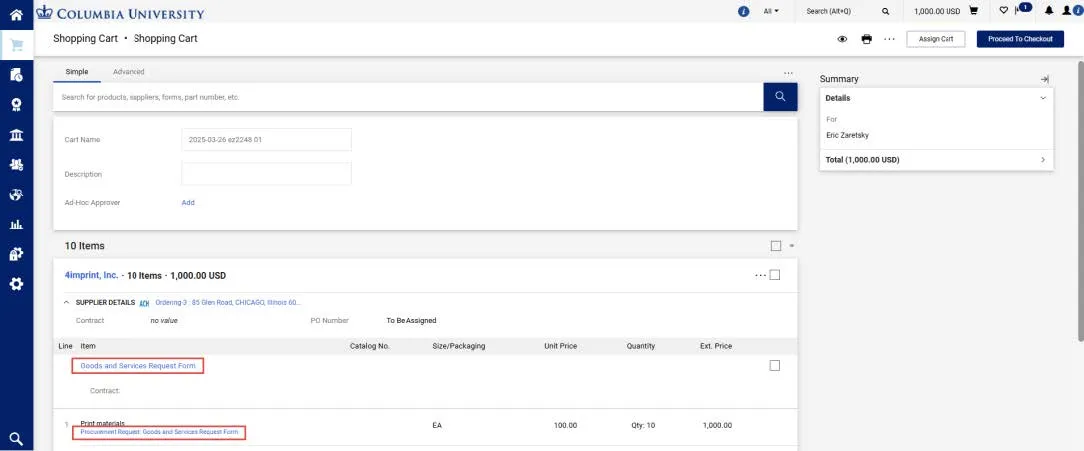Click the Qty: 10 value

pos(643,425)
